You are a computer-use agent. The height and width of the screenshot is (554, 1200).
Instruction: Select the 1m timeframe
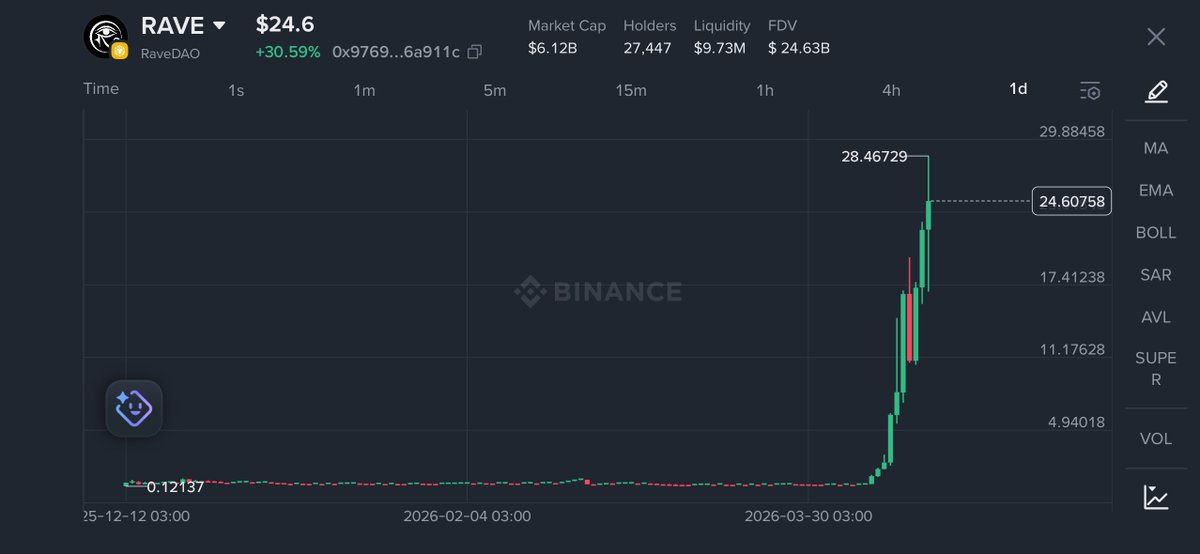click(x=364, y=90)
